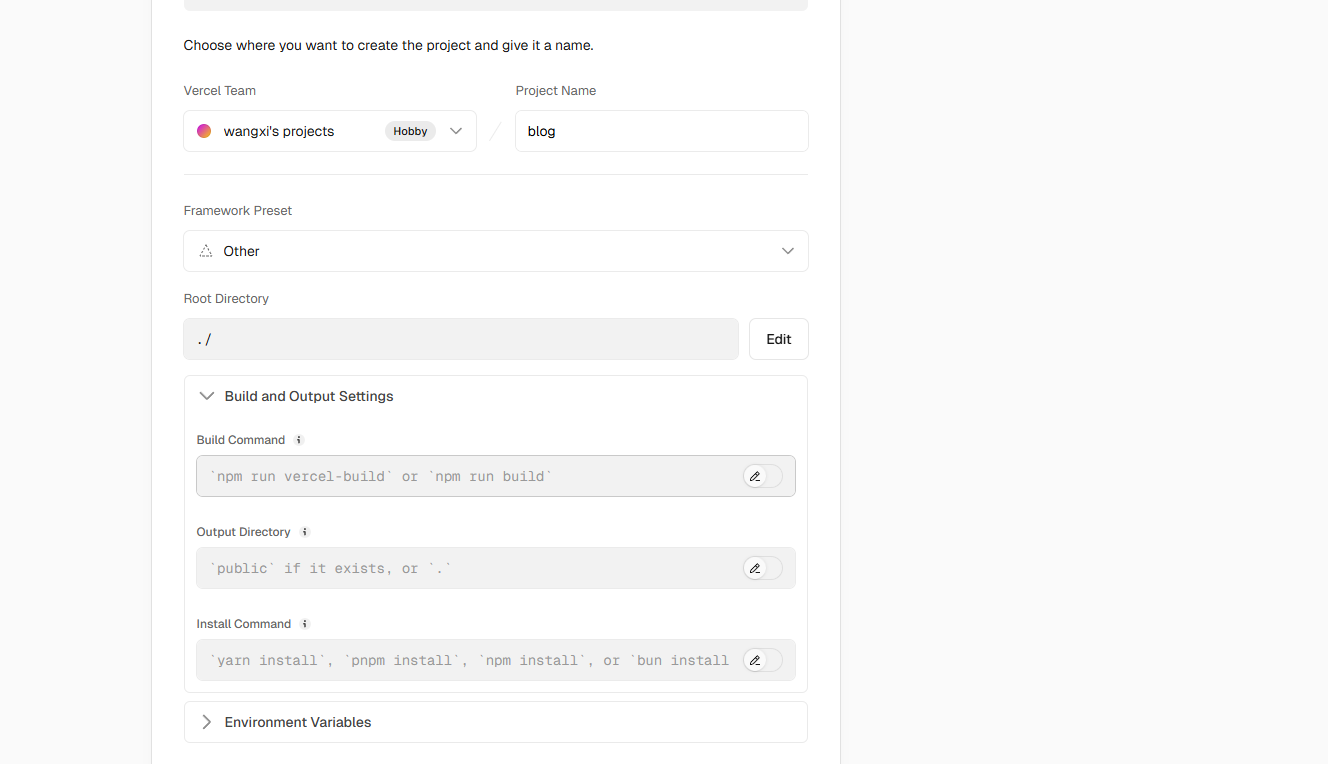Focus the Project Name field containing blog
1328x764 pixels.
[x=661, y=131]
